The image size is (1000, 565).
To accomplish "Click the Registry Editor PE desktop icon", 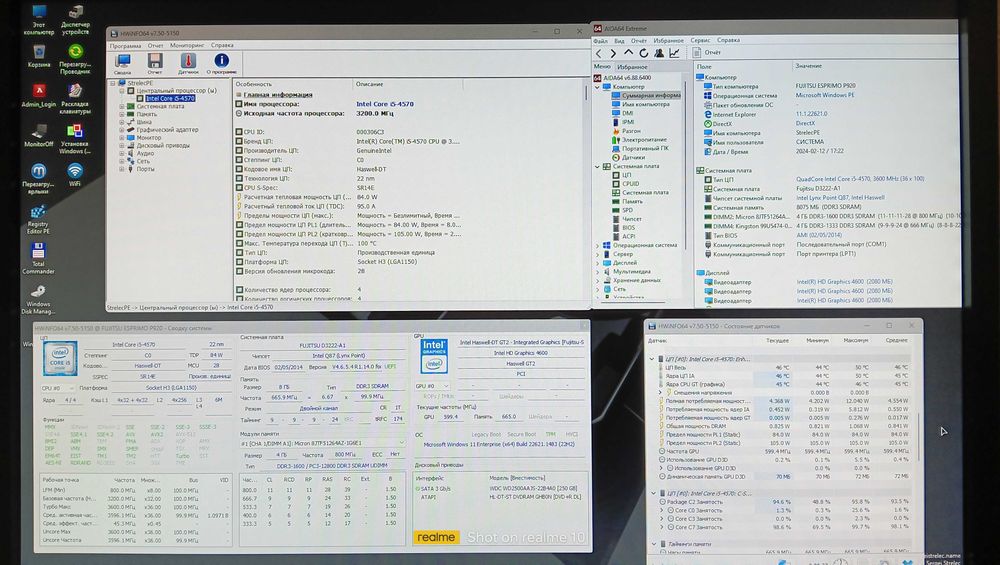I will coord(38,219).
